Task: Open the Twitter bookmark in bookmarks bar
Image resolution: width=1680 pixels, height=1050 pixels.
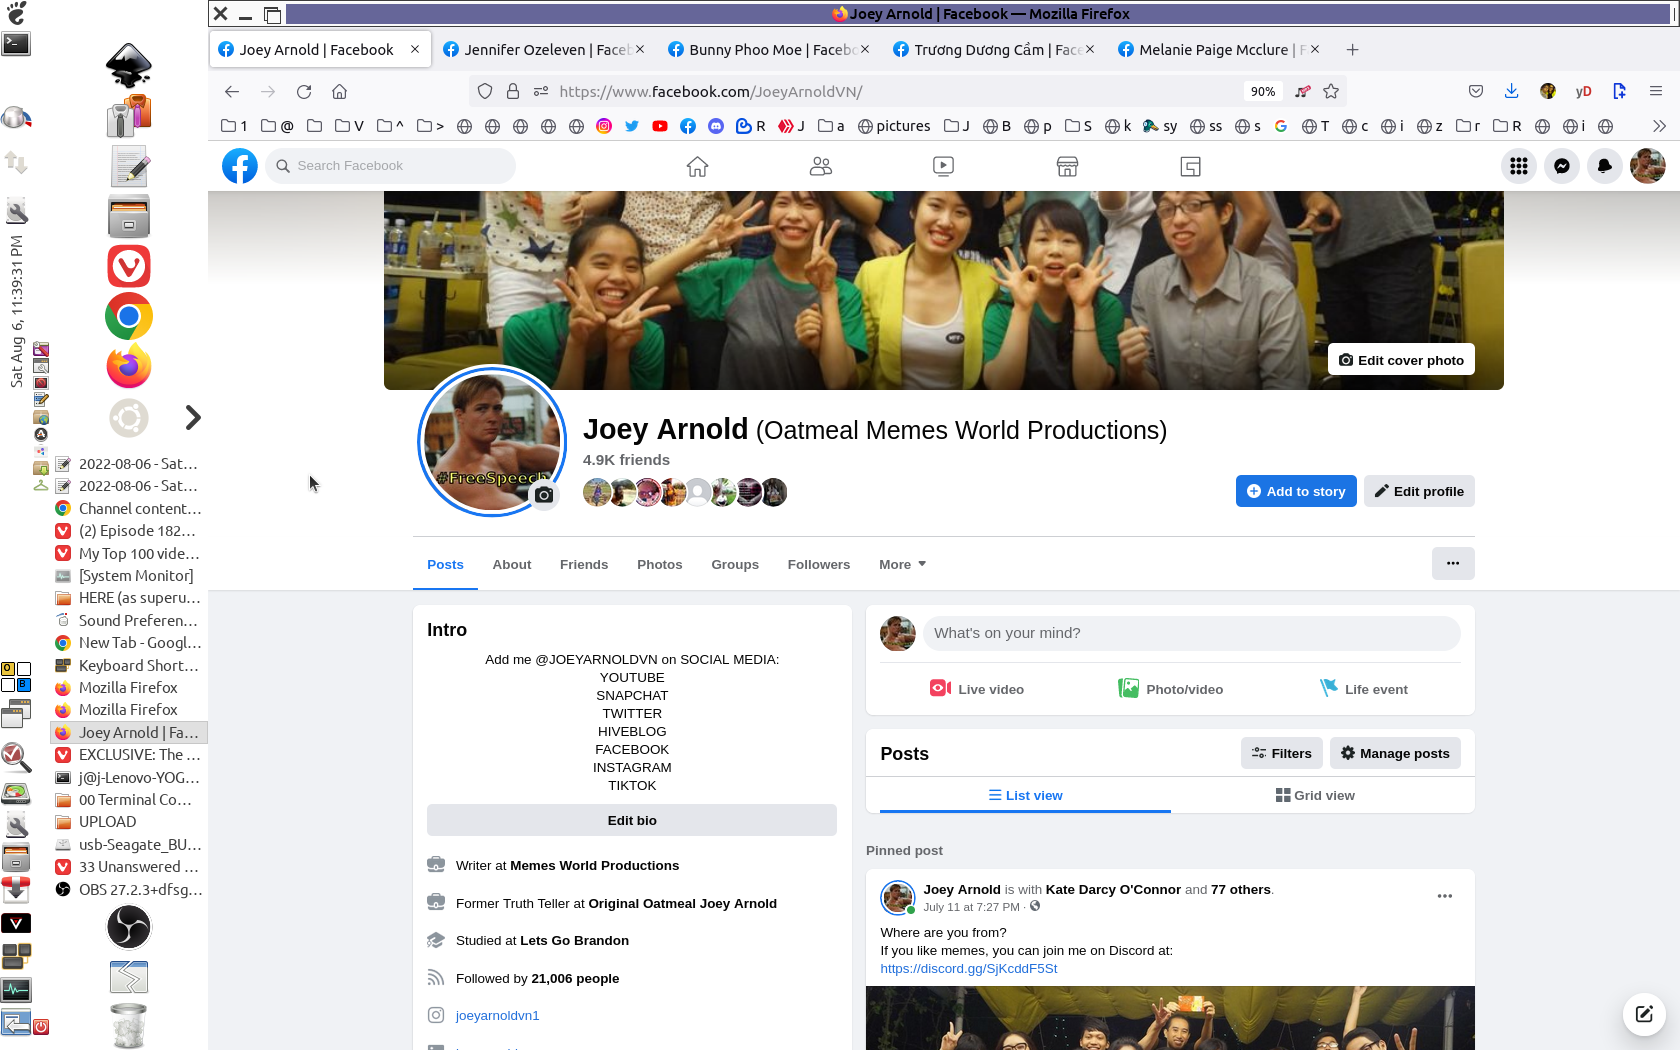Action: coord(632,126)
